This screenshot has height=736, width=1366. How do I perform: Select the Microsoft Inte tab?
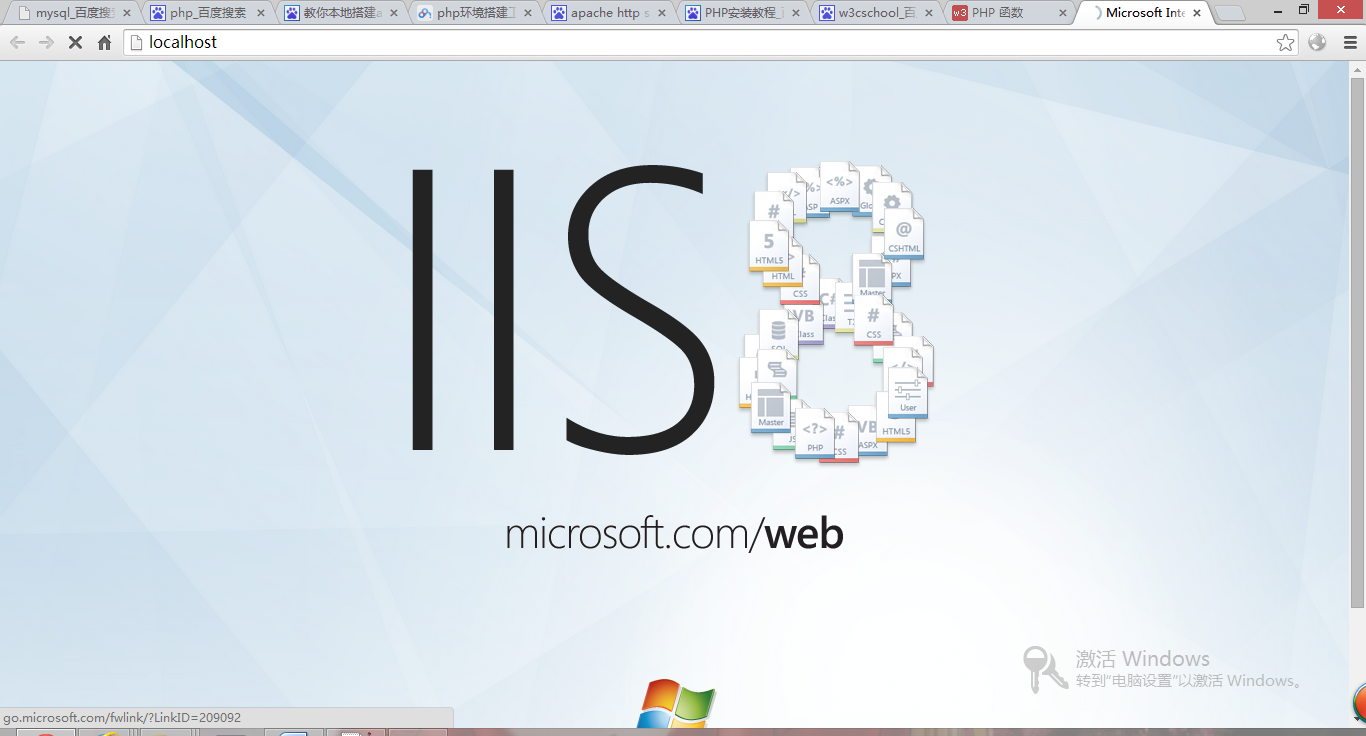pyautogui.click(x=1144, y=13)
